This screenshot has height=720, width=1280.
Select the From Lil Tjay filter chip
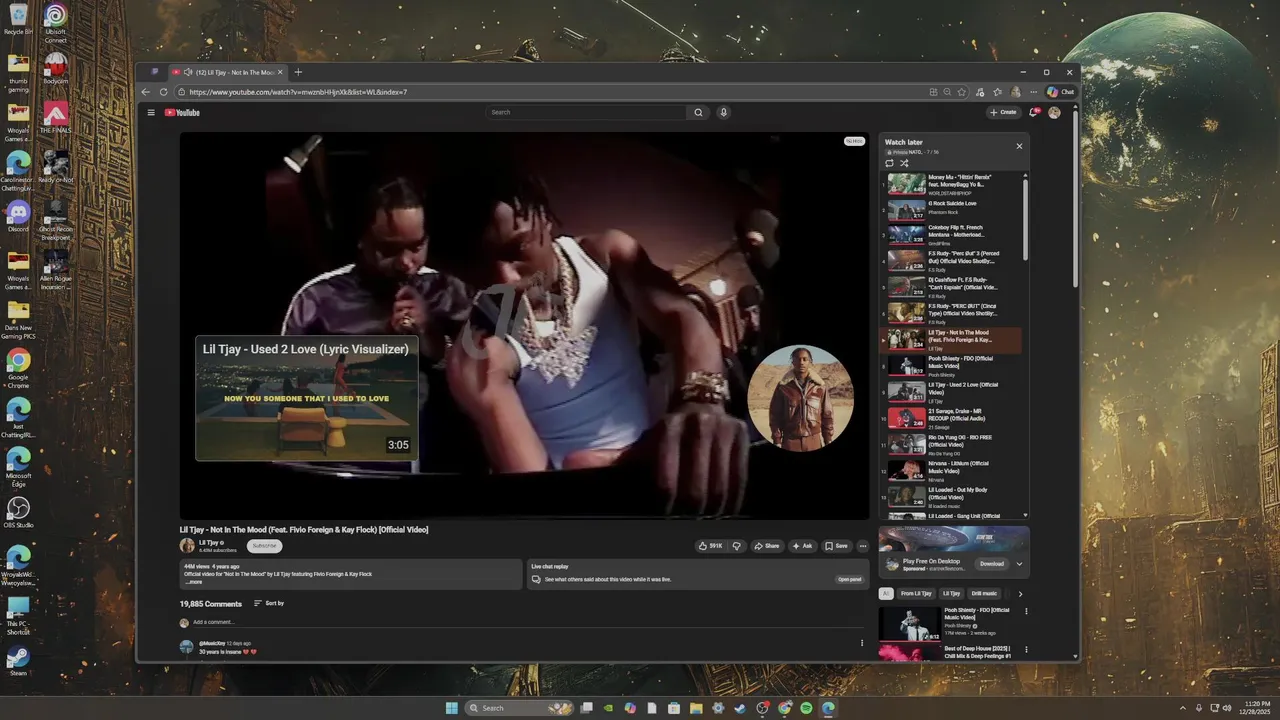(916, 594)
